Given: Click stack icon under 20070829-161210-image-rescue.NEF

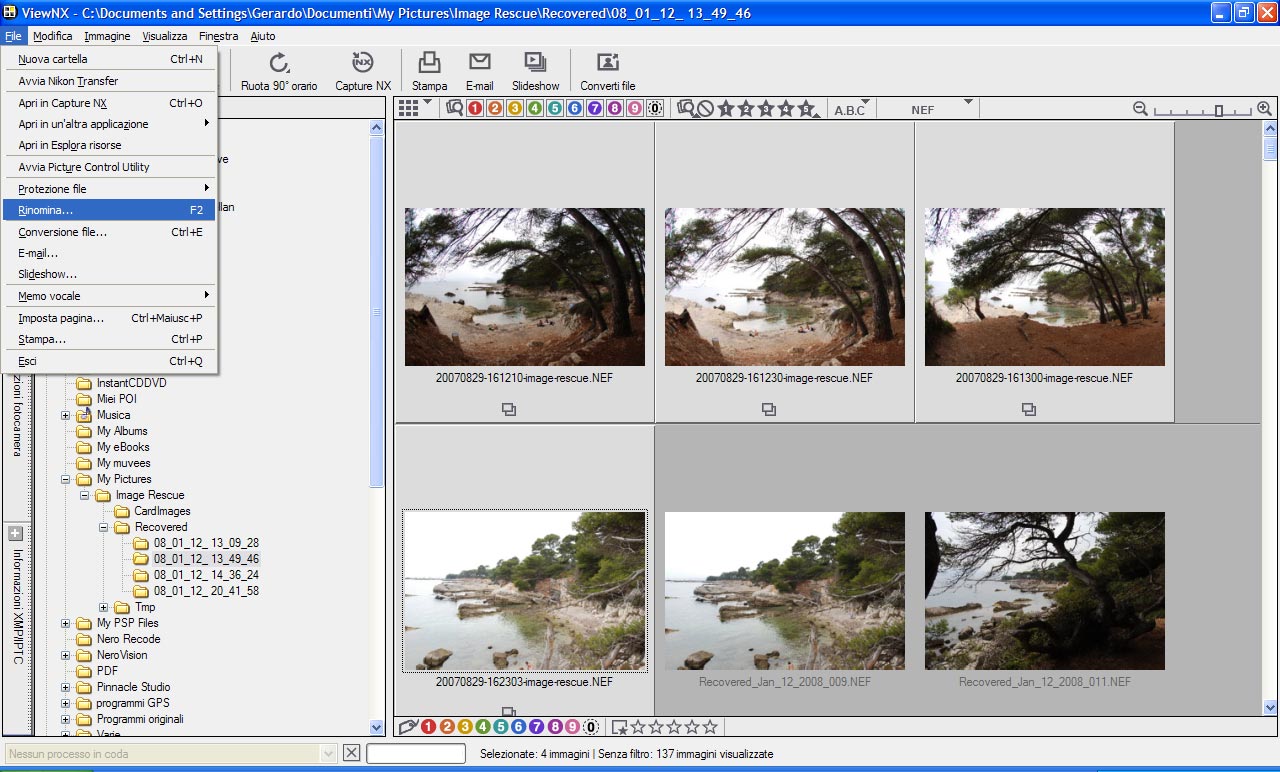Looking at the screenshot, I should [x=509, y=409].
